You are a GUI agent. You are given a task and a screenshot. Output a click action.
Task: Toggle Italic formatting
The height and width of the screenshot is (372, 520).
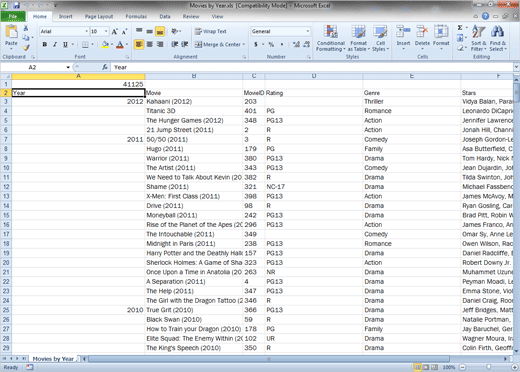55,44
